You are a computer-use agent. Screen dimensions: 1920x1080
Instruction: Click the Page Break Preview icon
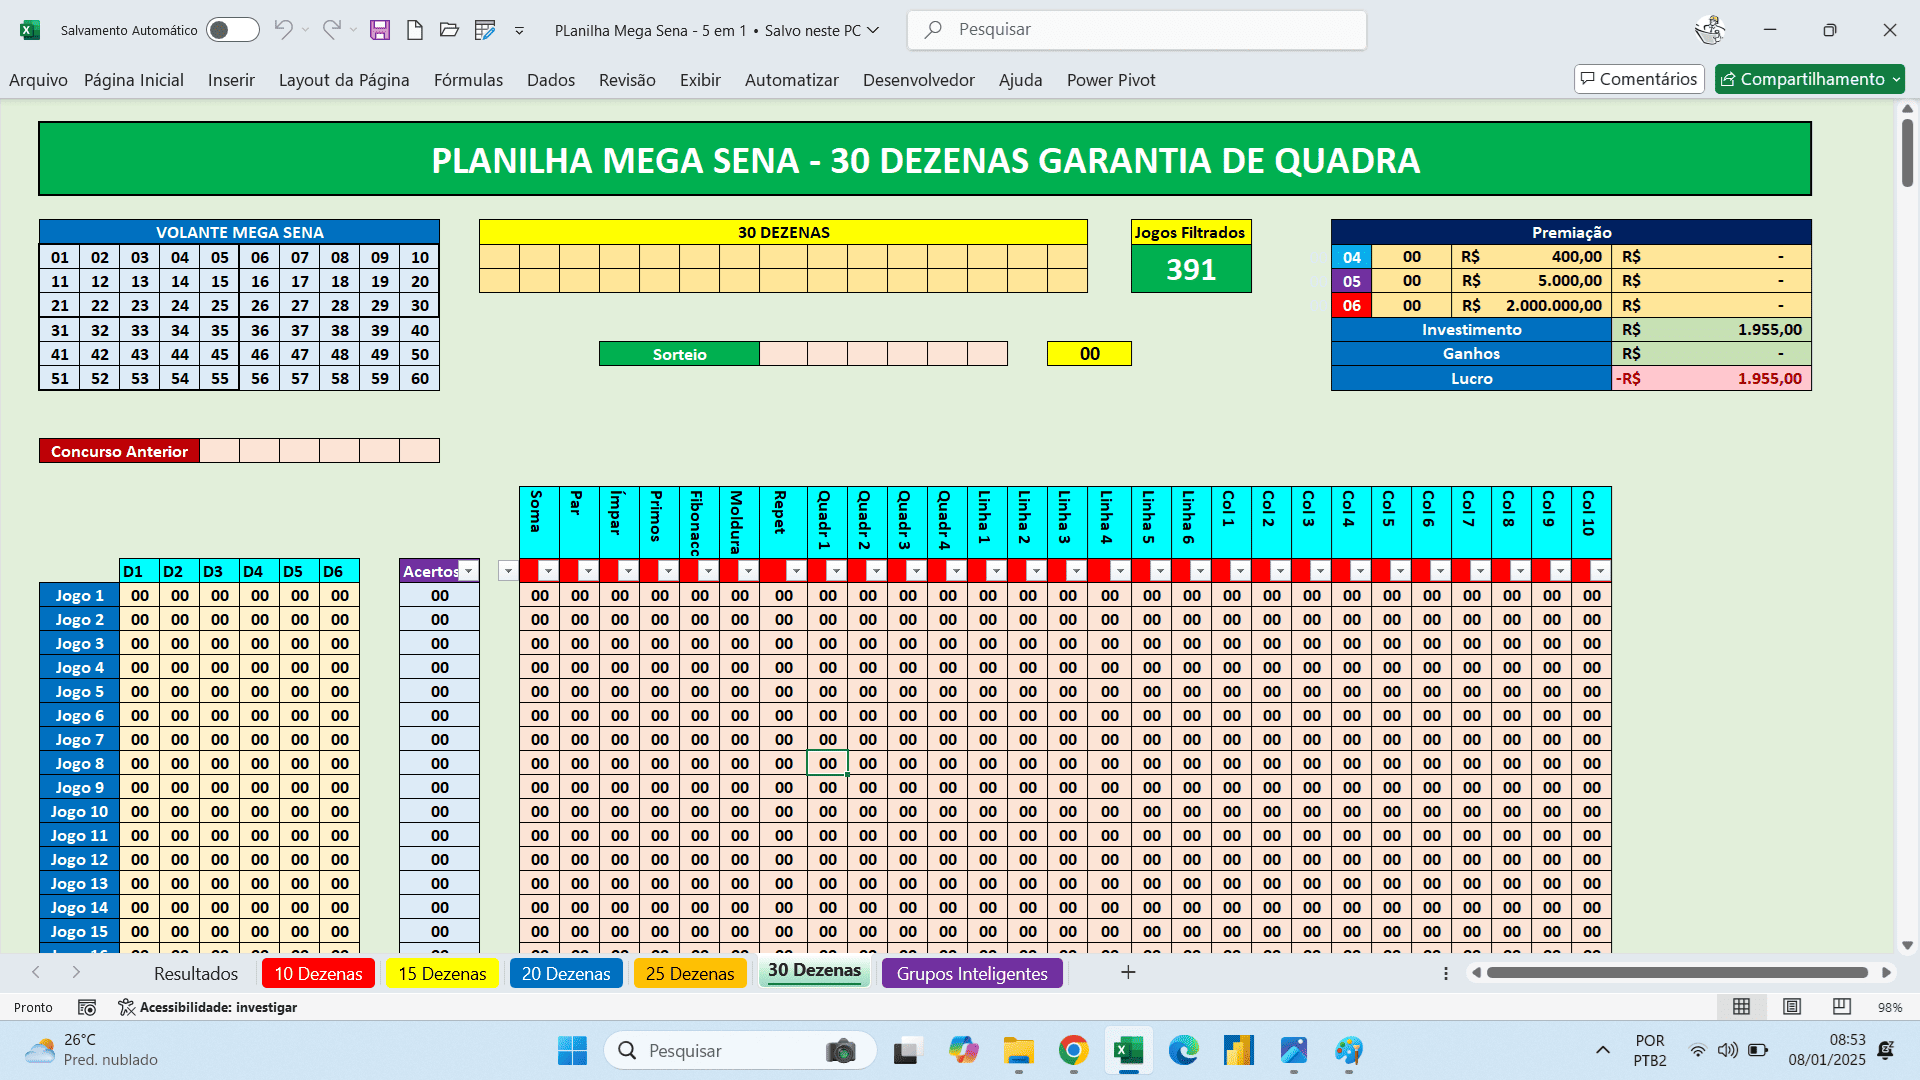pyautogui.click(x=1842, y=1007)
